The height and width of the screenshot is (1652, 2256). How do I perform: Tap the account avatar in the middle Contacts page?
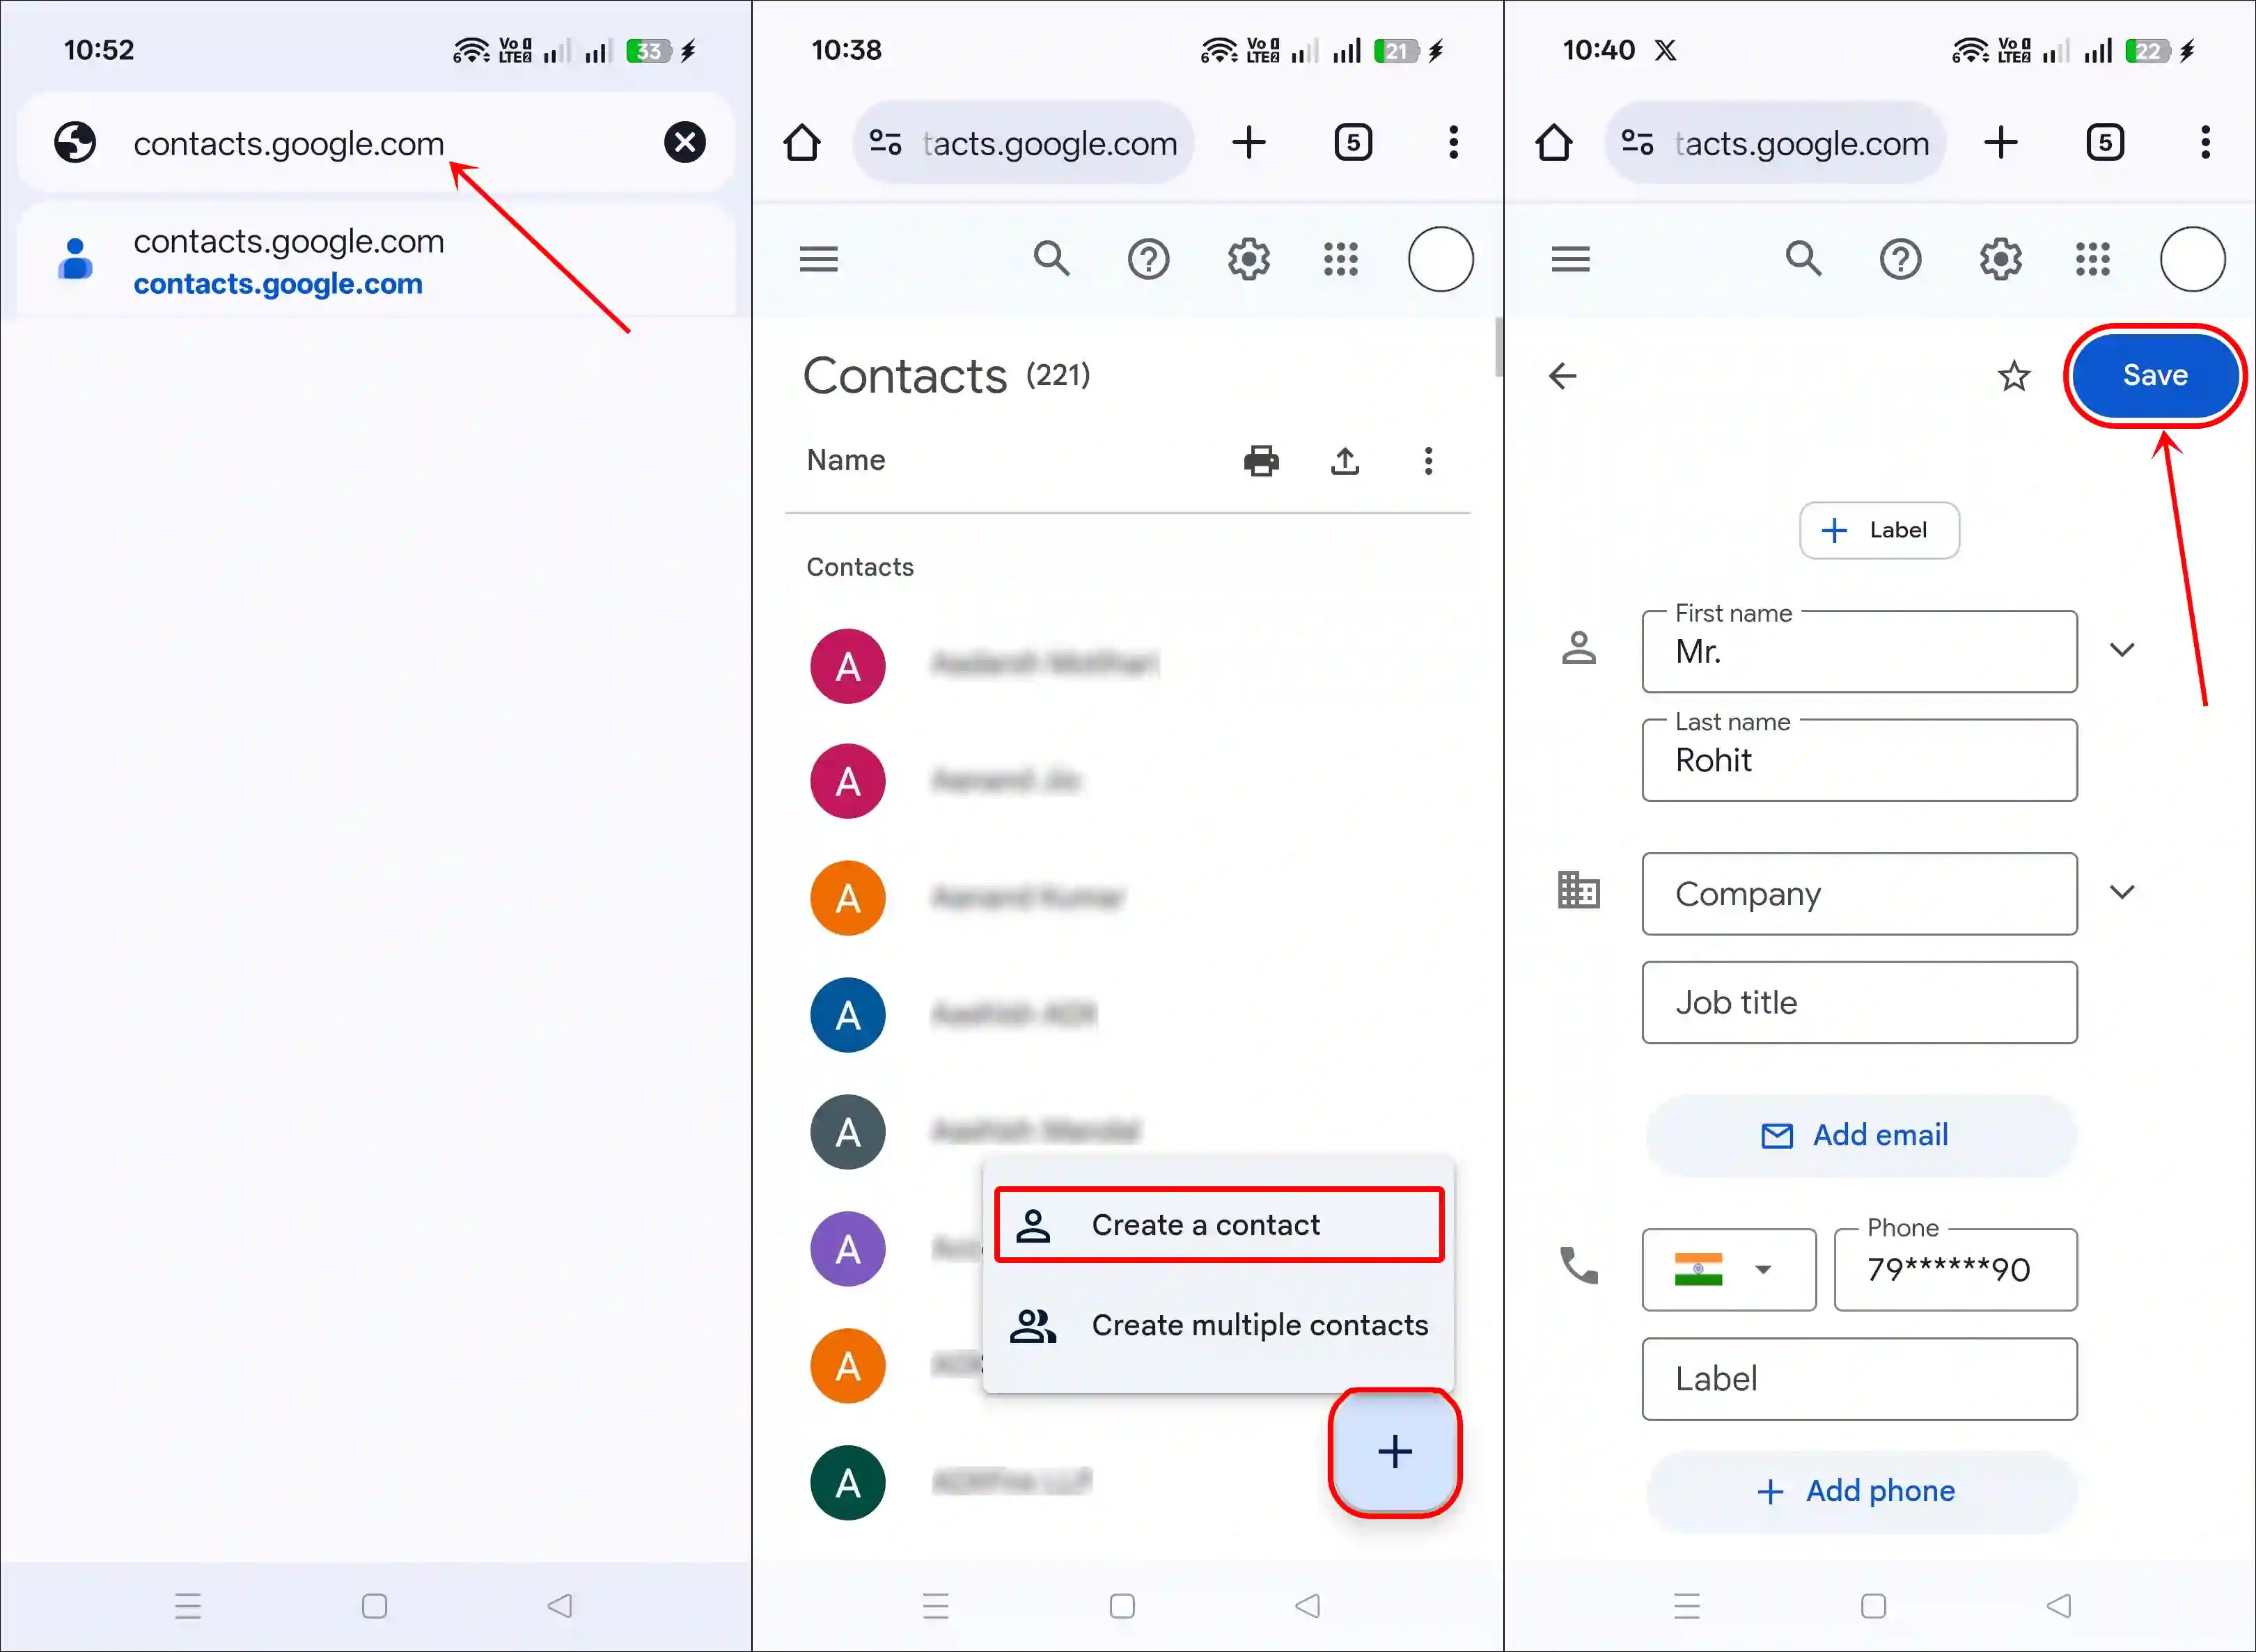coord(1440,259)
